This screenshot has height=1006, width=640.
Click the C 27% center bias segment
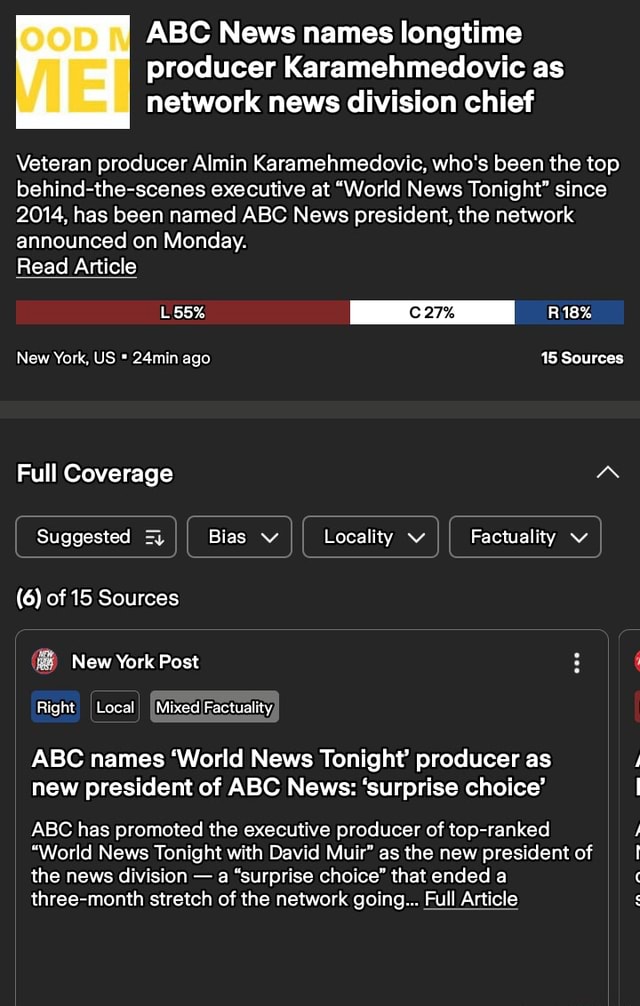[x=431, y=312]
